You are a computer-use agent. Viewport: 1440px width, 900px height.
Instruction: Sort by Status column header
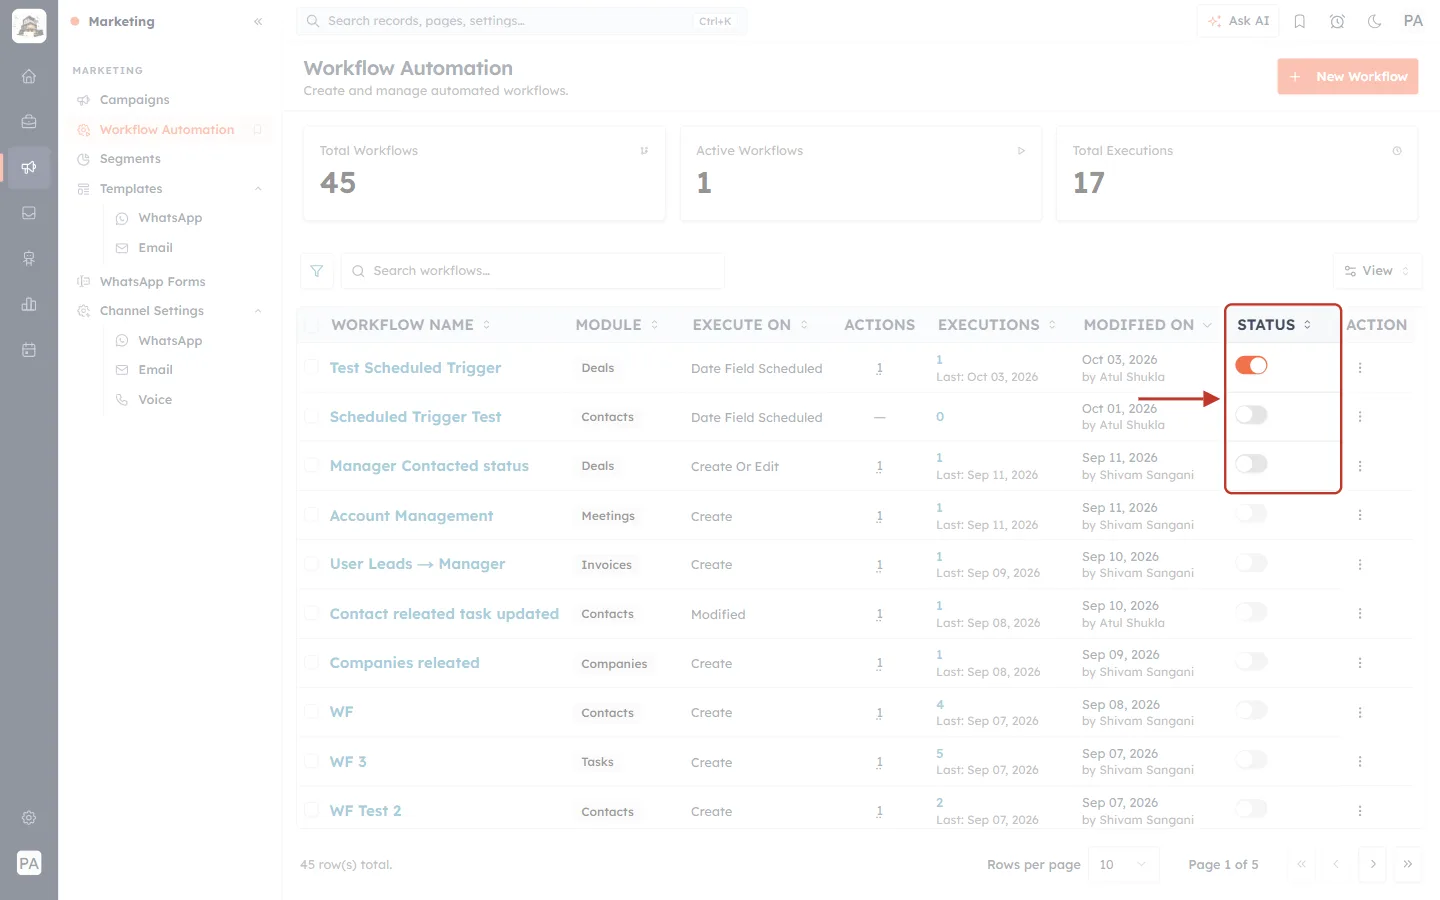click(x=1274, y=325)
